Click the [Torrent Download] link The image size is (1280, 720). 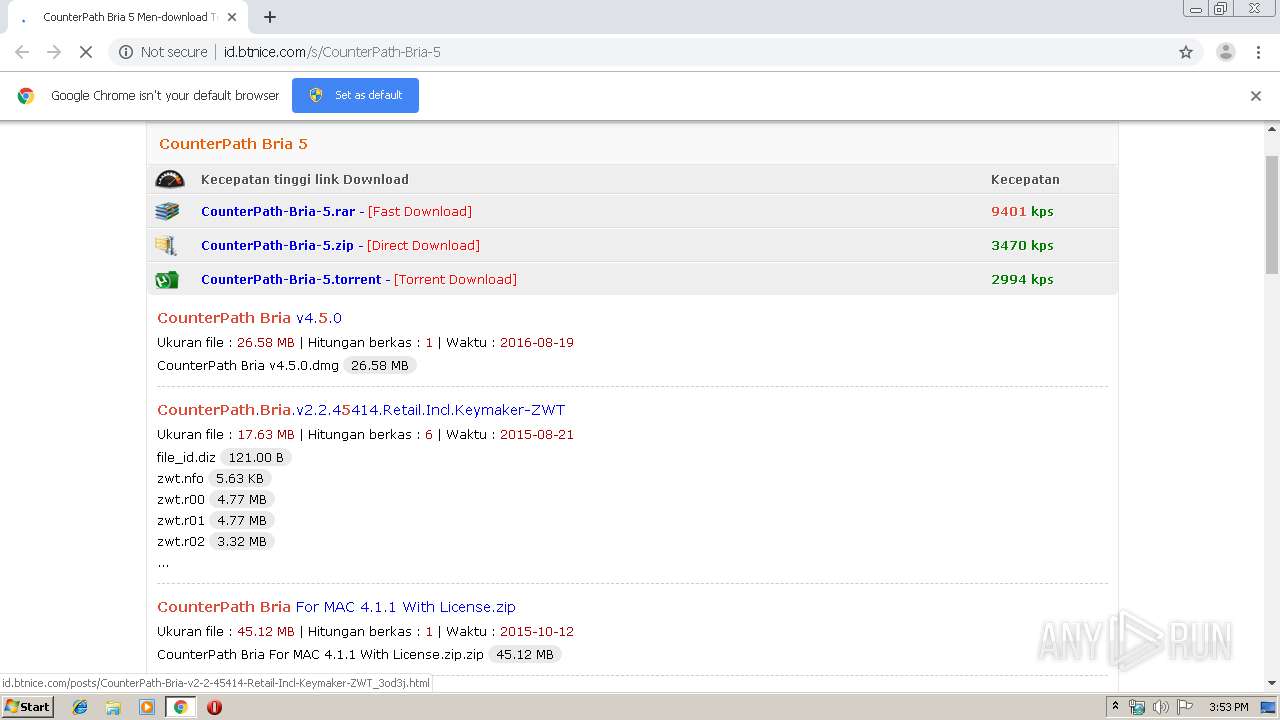455,279
